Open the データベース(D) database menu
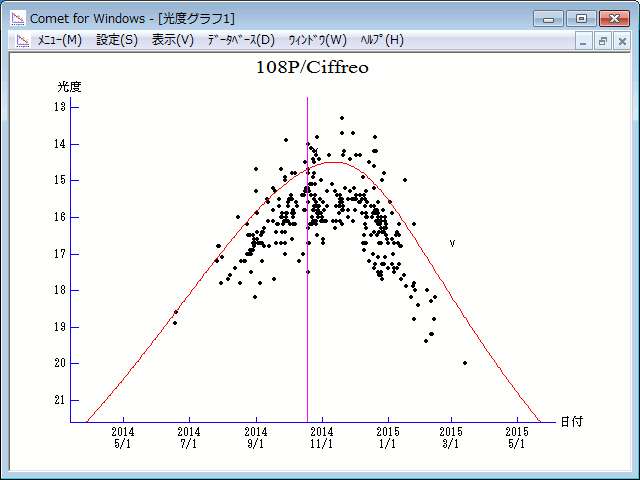Screen dimensions: 640x480 240,40
